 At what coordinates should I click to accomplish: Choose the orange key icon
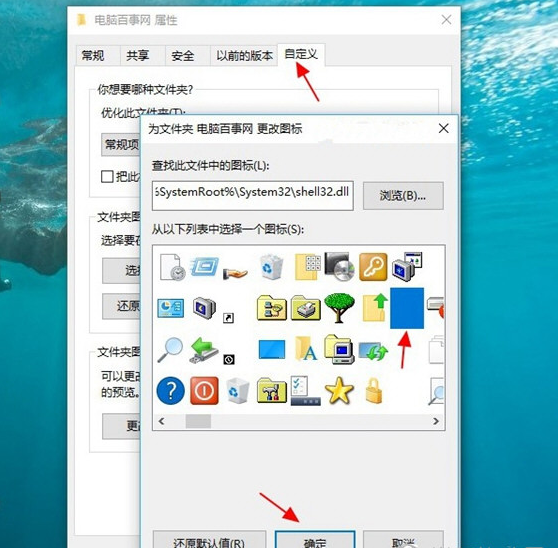(x=373, y=267)
